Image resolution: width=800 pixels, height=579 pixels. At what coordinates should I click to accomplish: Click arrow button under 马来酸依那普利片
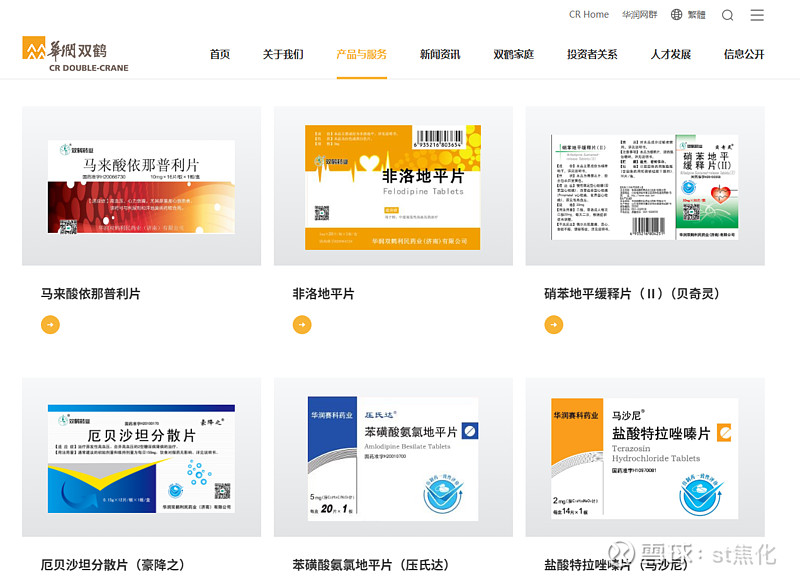pos(51,324)
